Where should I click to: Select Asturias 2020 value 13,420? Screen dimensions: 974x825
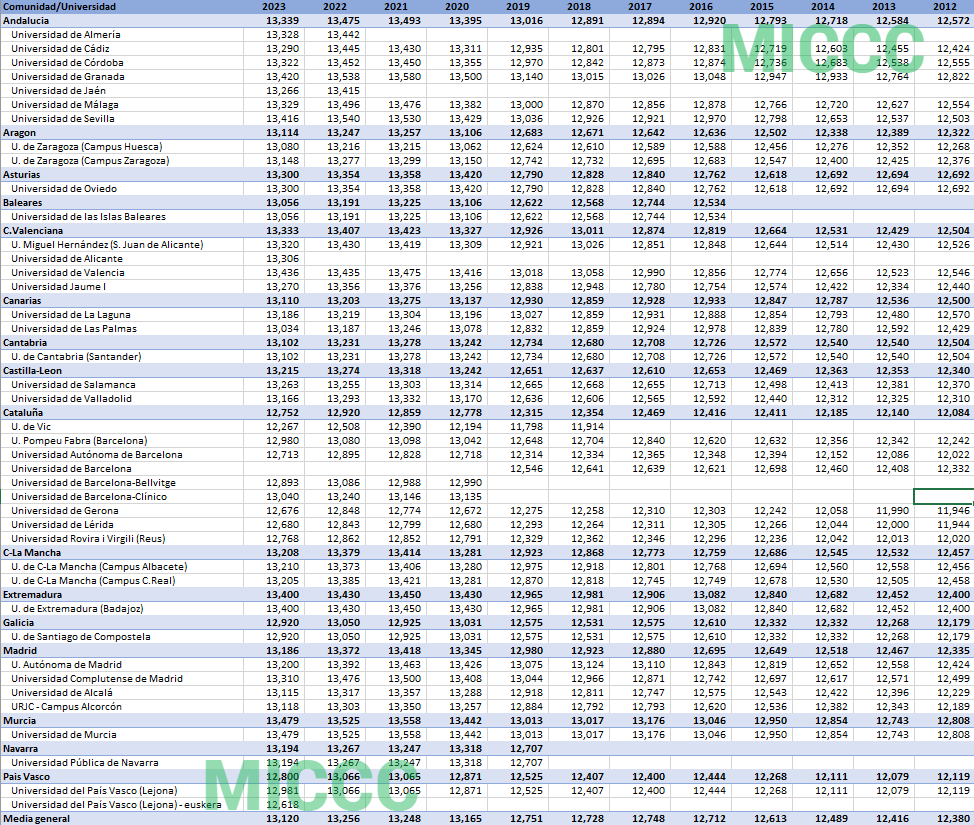point(465,175)
